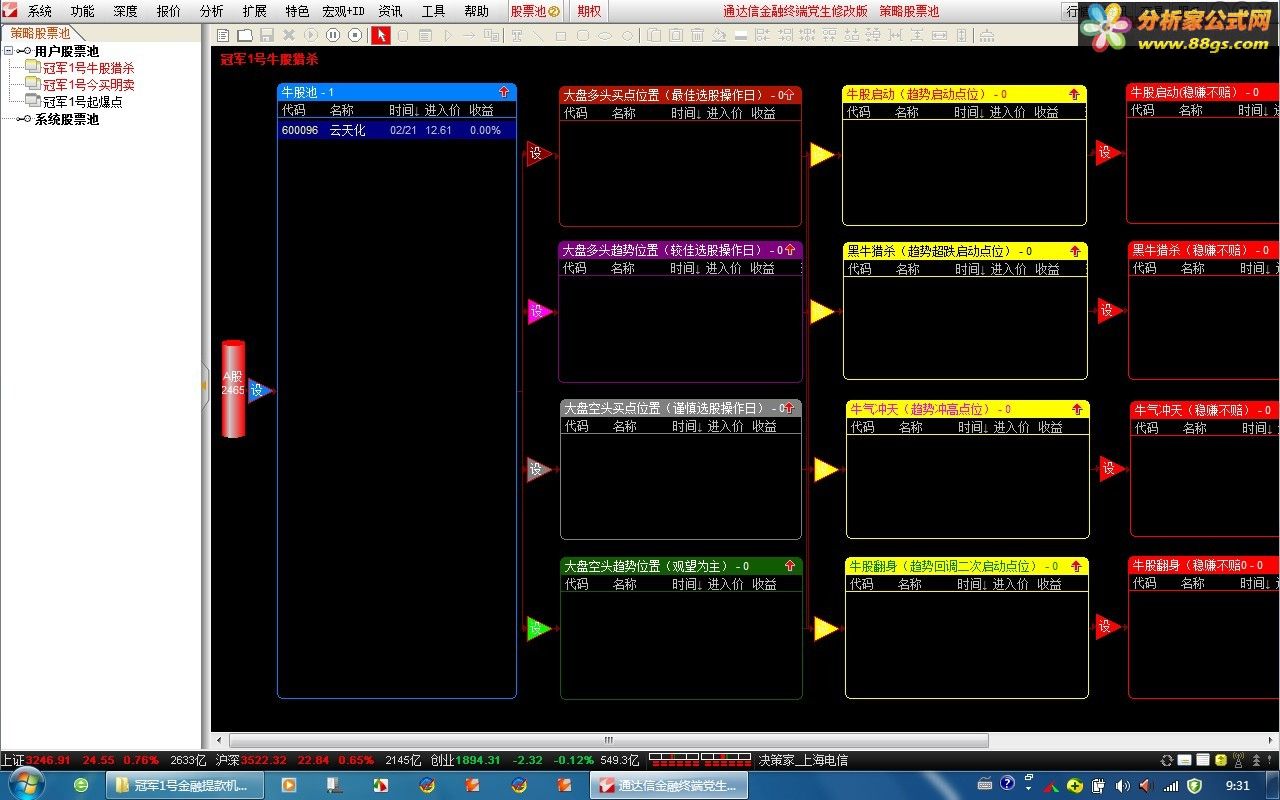The height and width of the screenshot is (800, 1280).
Task: Click the magenta 设 triangle before 大盘多头趋势位置
Action: click(x=539, y=311)
